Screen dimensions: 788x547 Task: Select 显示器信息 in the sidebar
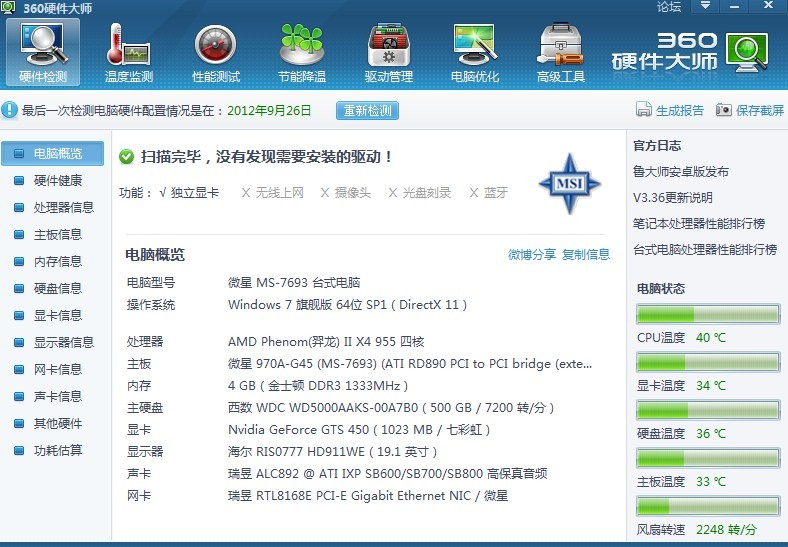coord(53,343)
